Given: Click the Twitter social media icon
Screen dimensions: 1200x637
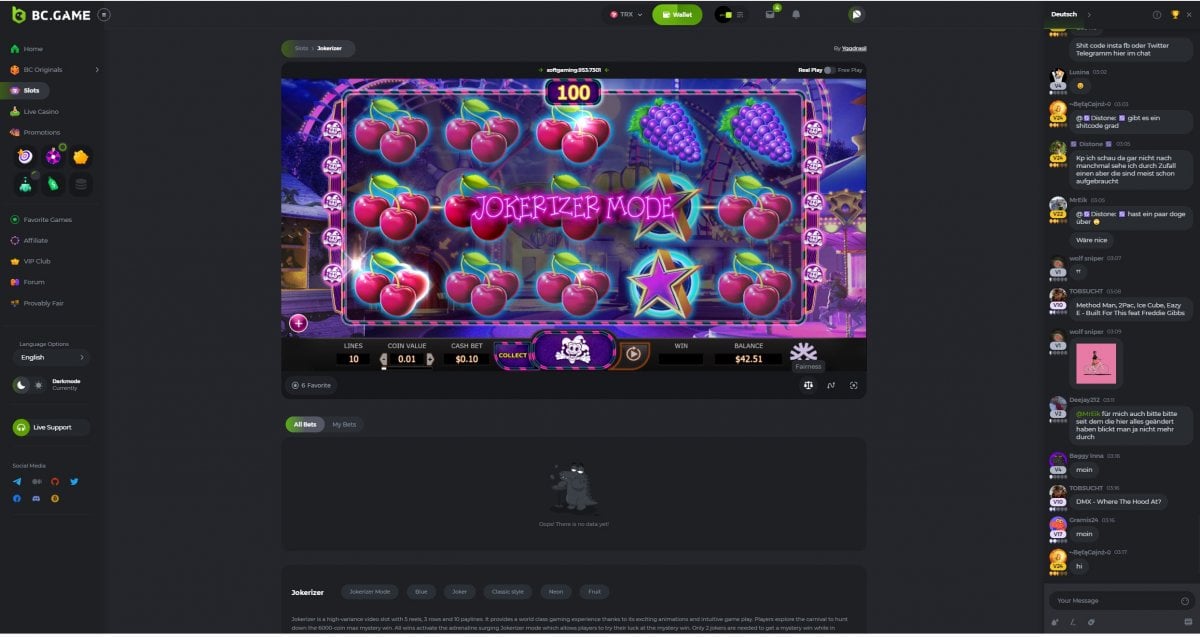Looking at the screenshot, I should pyautogui.click(x=74, y=481).
